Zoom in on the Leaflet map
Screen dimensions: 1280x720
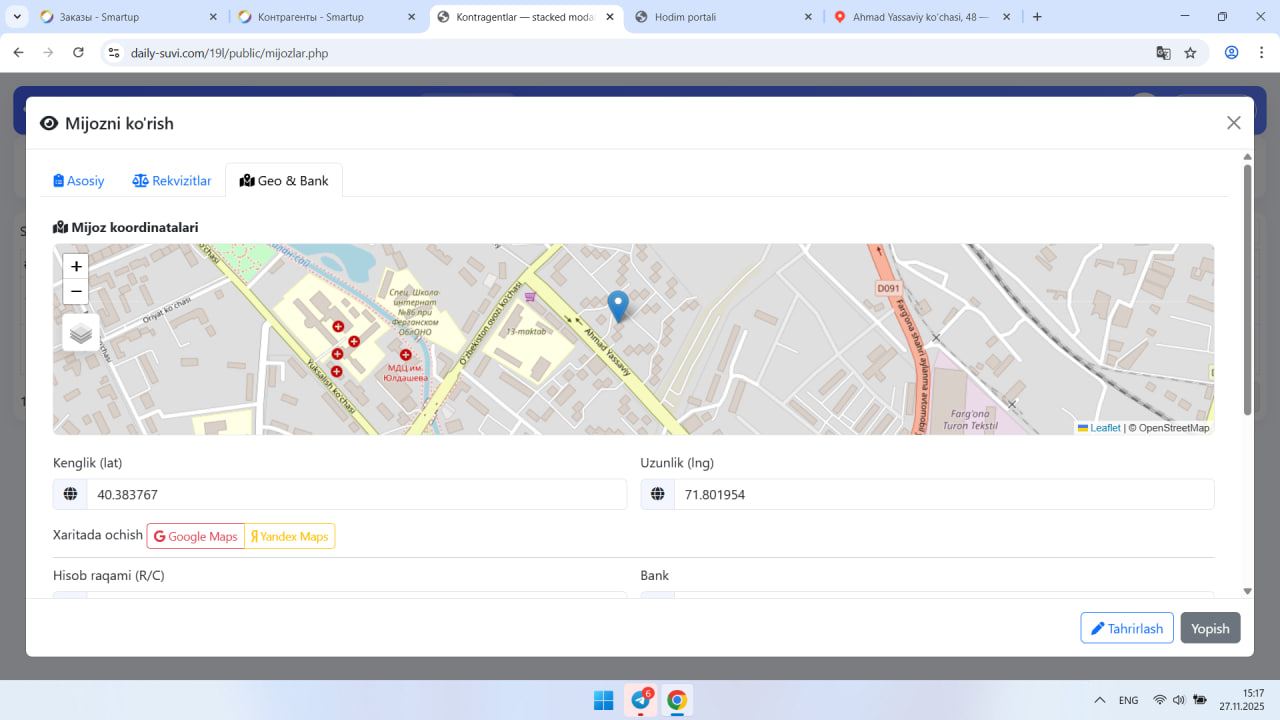76,266
